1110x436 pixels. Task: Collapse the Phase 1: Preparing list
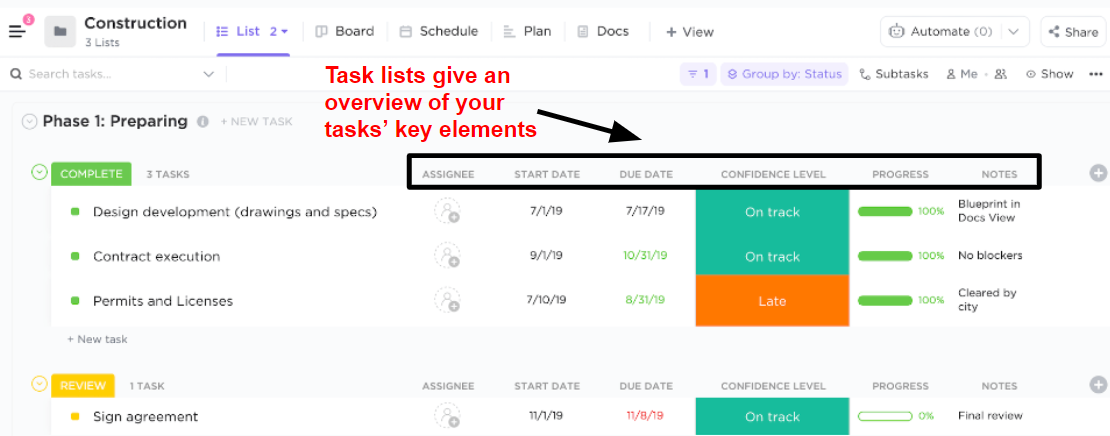(x=29, y=122)
